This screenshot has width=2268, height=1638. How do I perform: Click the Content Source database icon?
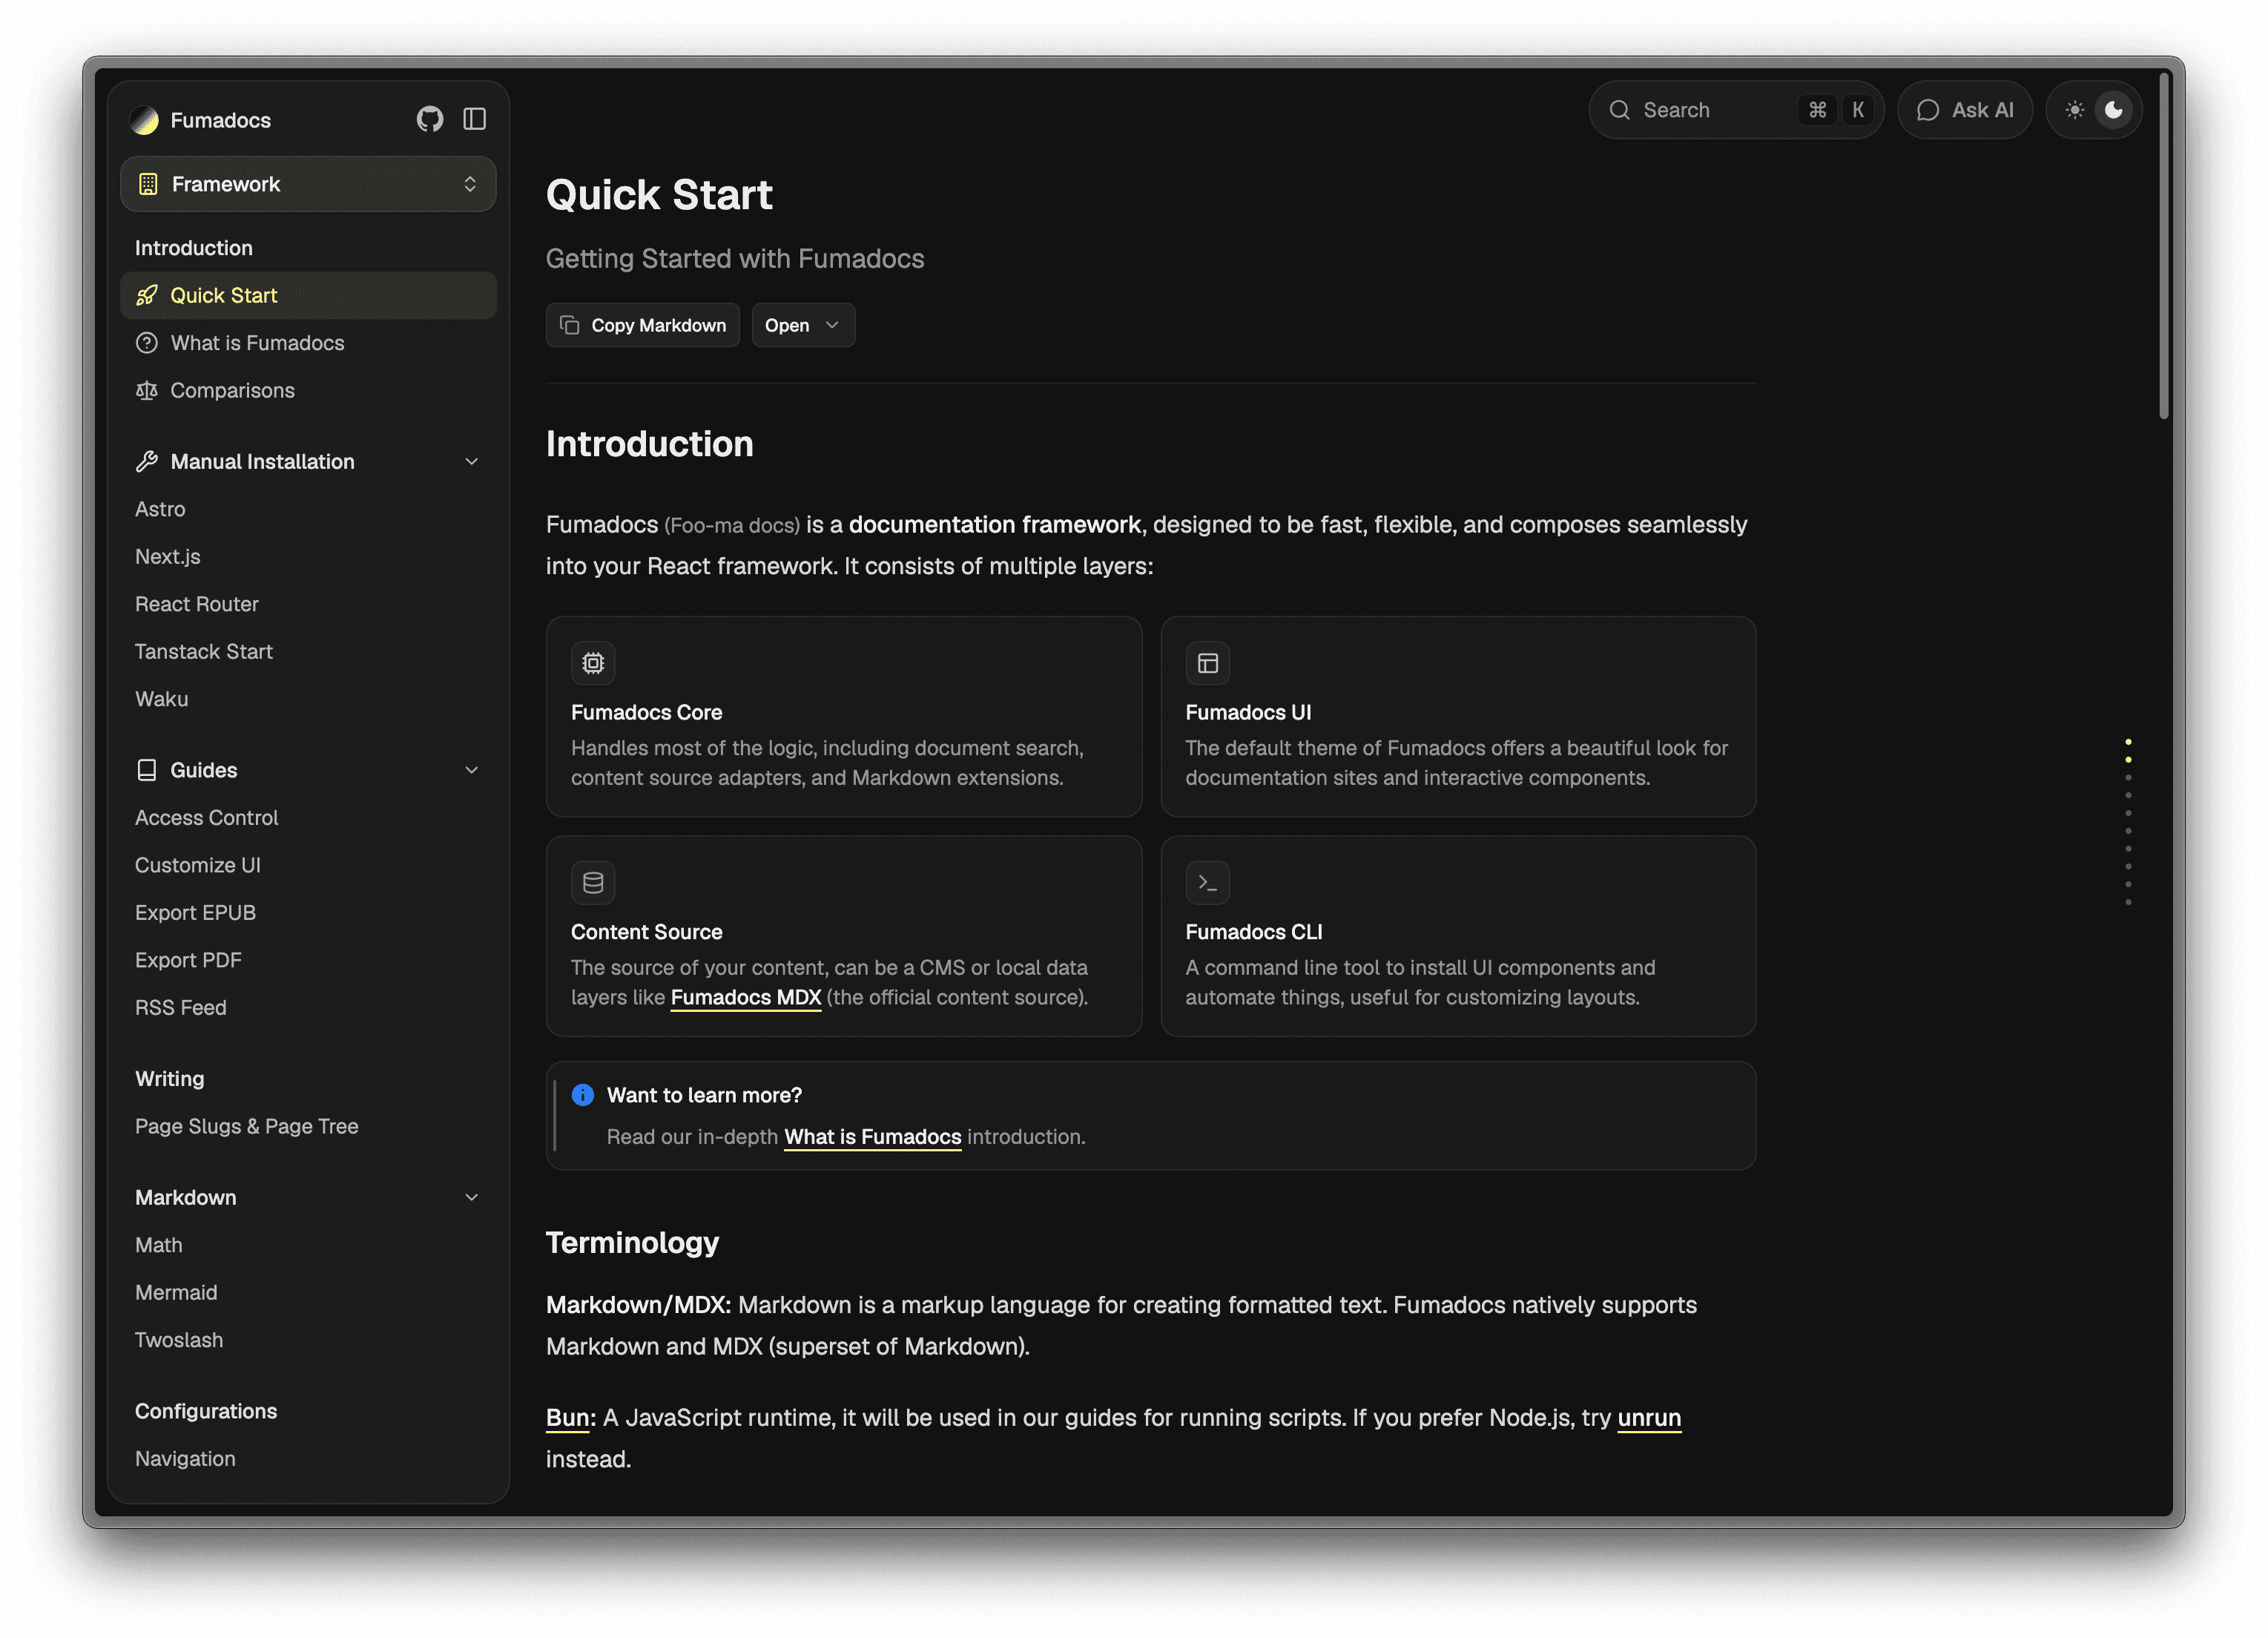593,883
